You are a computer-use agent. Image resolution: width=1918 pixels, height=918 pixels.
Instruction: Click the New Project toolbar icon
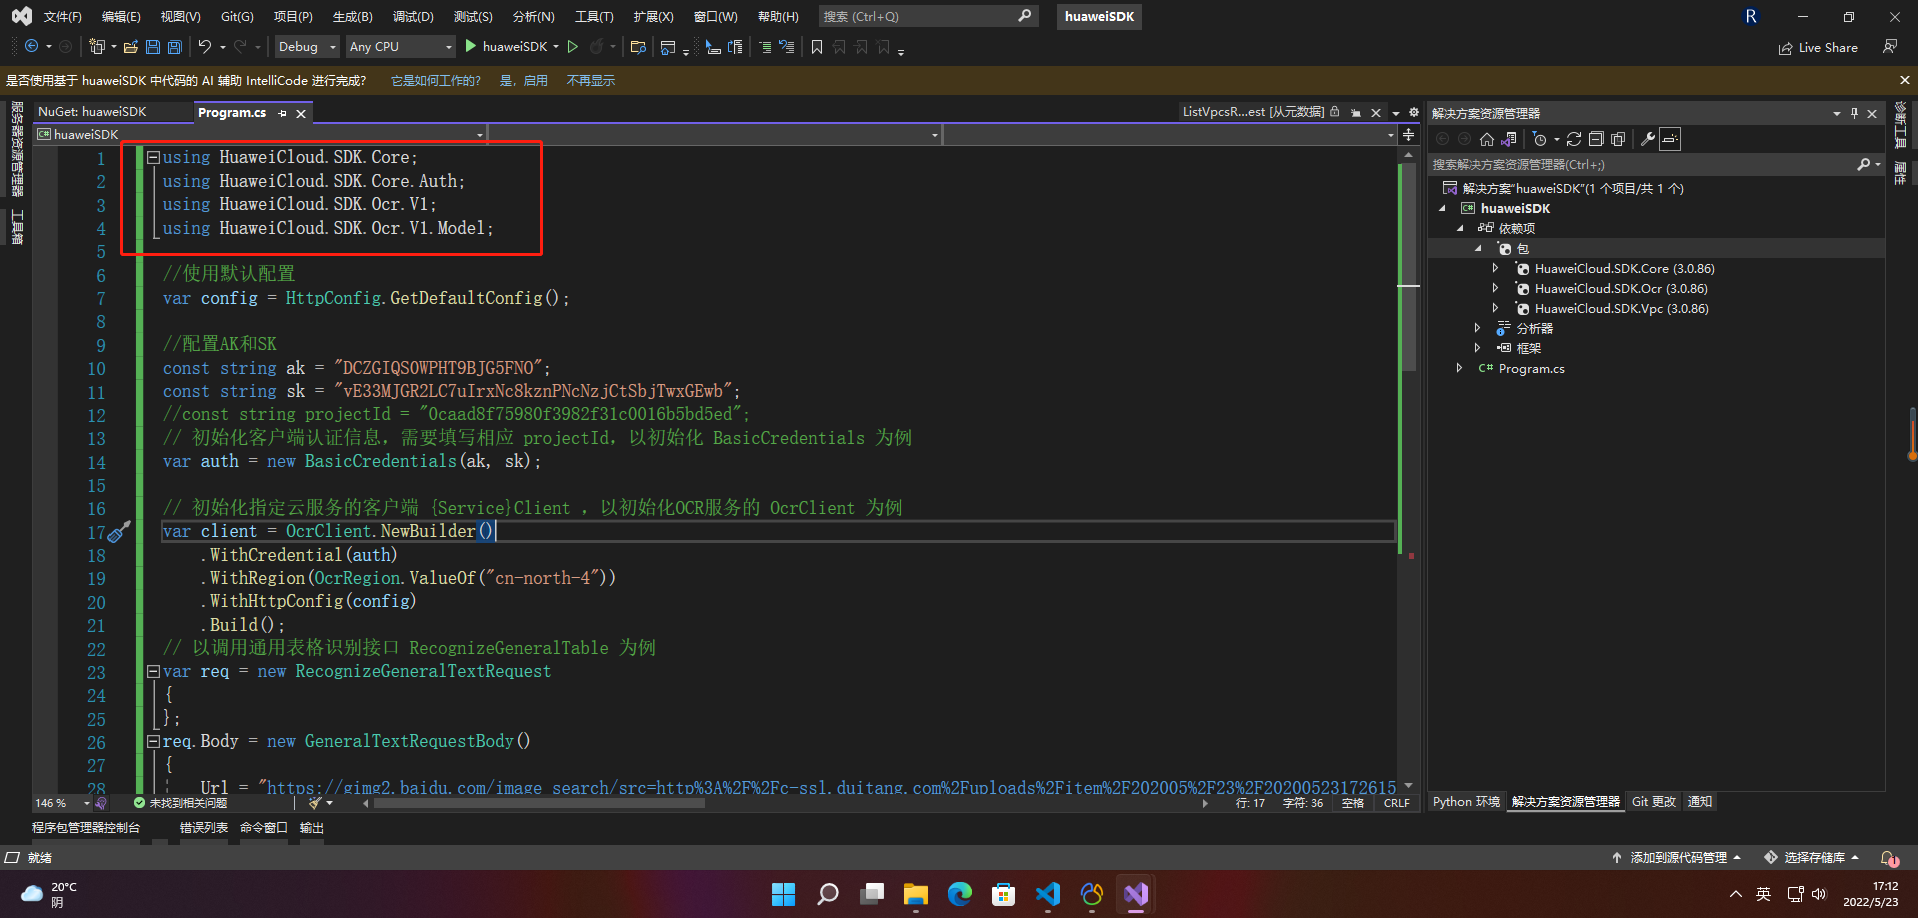tap(97, 47)
